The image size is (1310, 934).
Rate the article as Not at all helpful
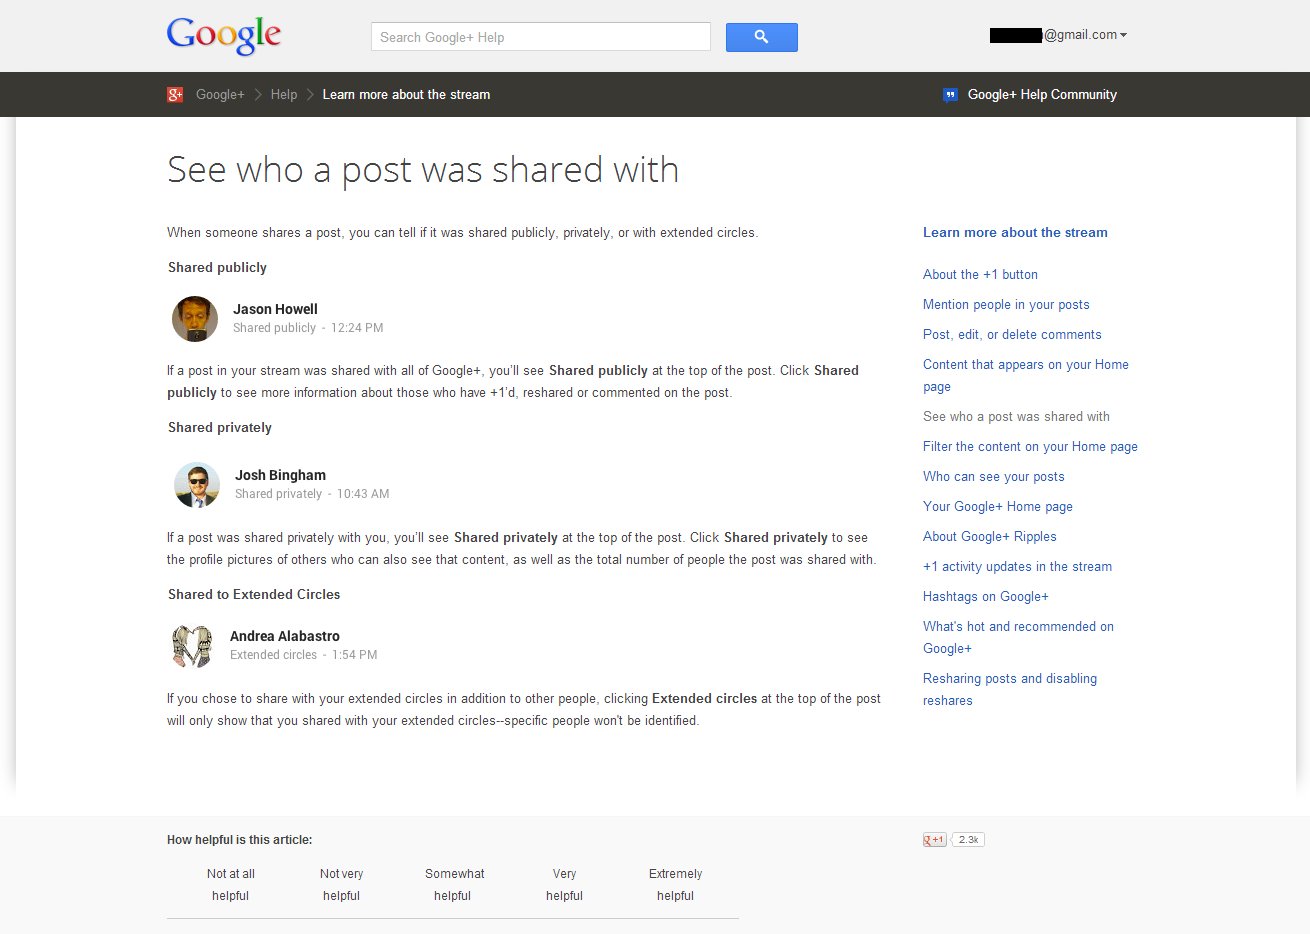point(230,884)
